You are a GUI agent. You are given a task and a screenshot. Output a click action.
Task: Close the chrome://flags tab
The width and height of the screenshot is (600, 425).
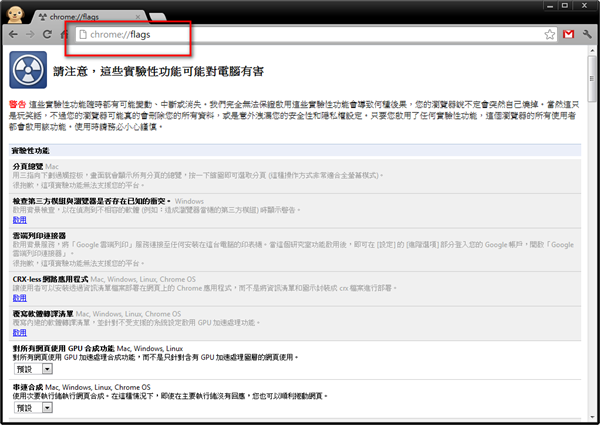(138, 17)
